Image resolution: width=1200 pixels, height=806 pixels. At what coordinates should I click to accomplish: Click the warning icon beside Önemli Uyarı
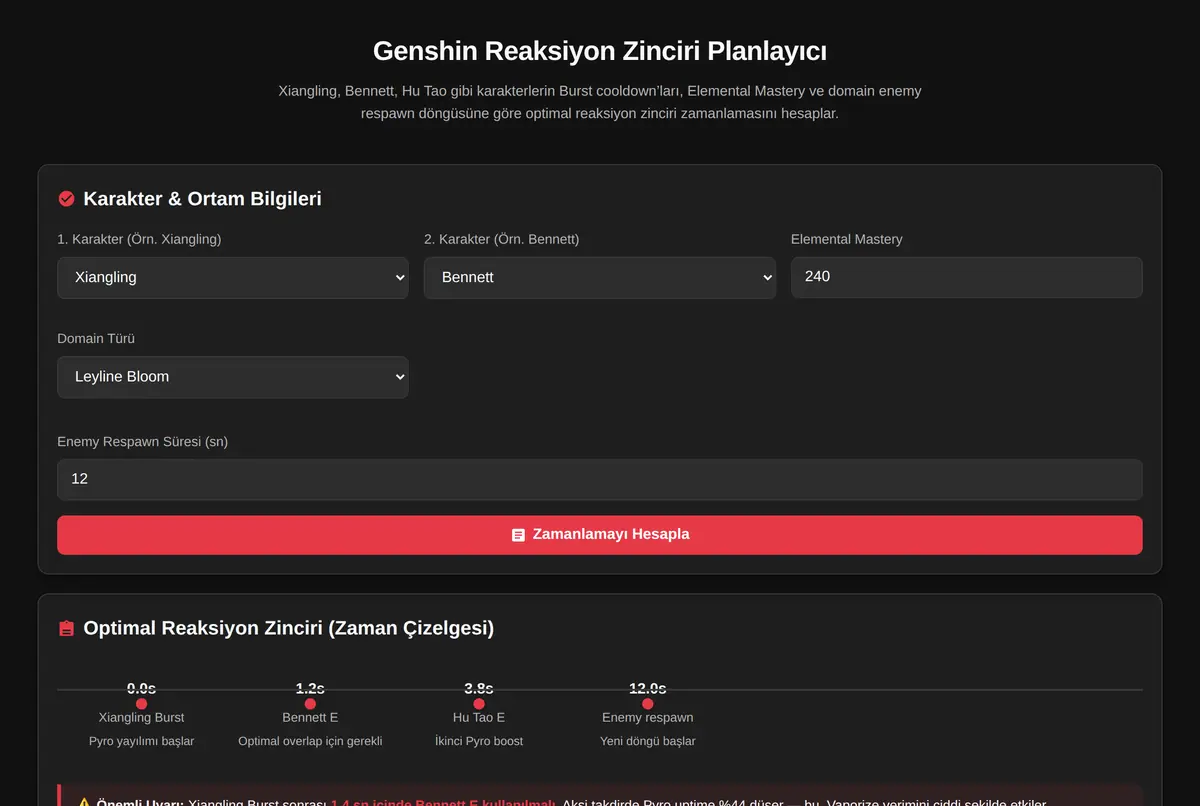click(84, 804)
